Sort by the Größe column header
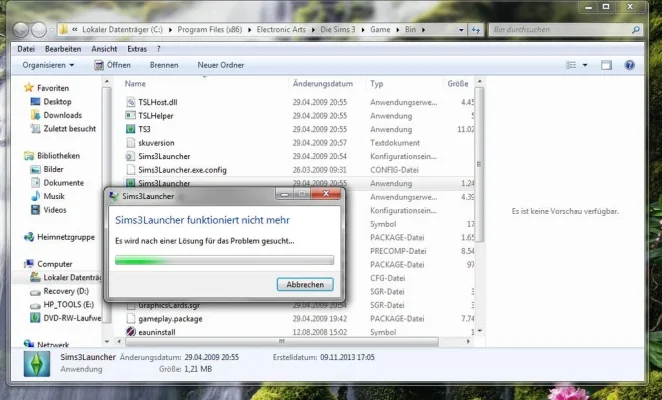Viewport: 662px width, 400px height. [x=458, y=84]
